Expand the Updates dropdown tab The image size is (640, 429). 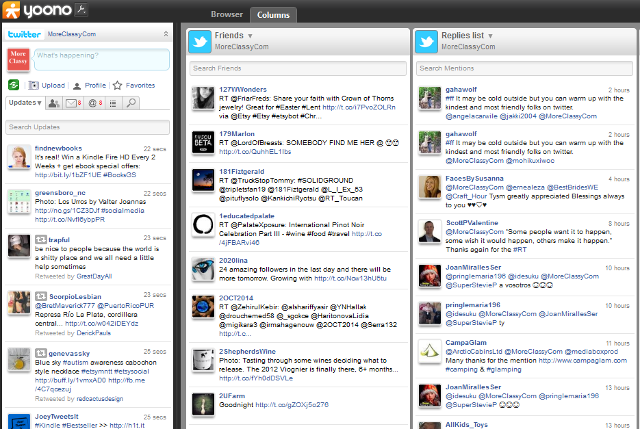pyautogui.click(x=25, y=103)
